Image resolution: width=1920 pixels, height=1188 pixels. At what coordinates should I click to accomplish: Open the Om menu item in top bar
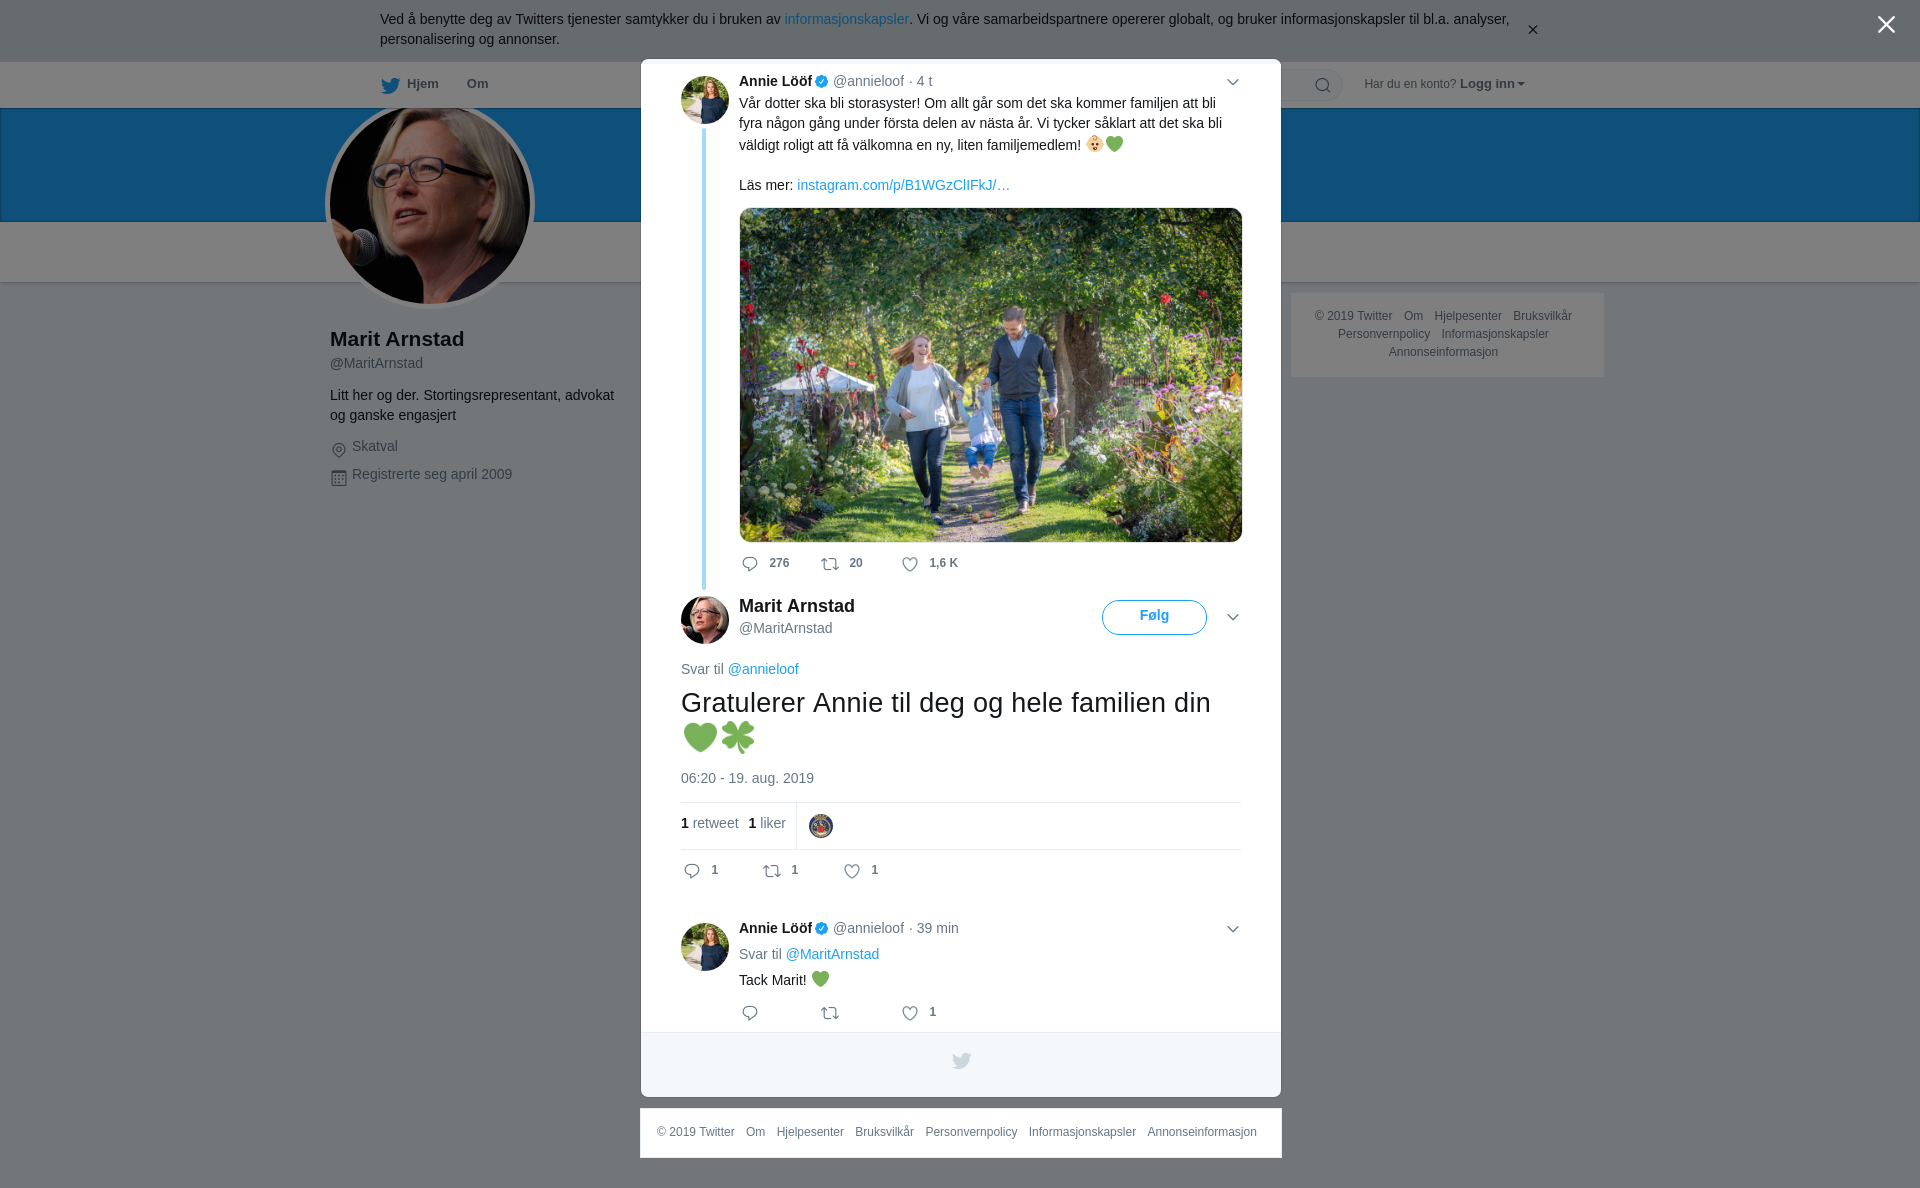coord(477,84)
